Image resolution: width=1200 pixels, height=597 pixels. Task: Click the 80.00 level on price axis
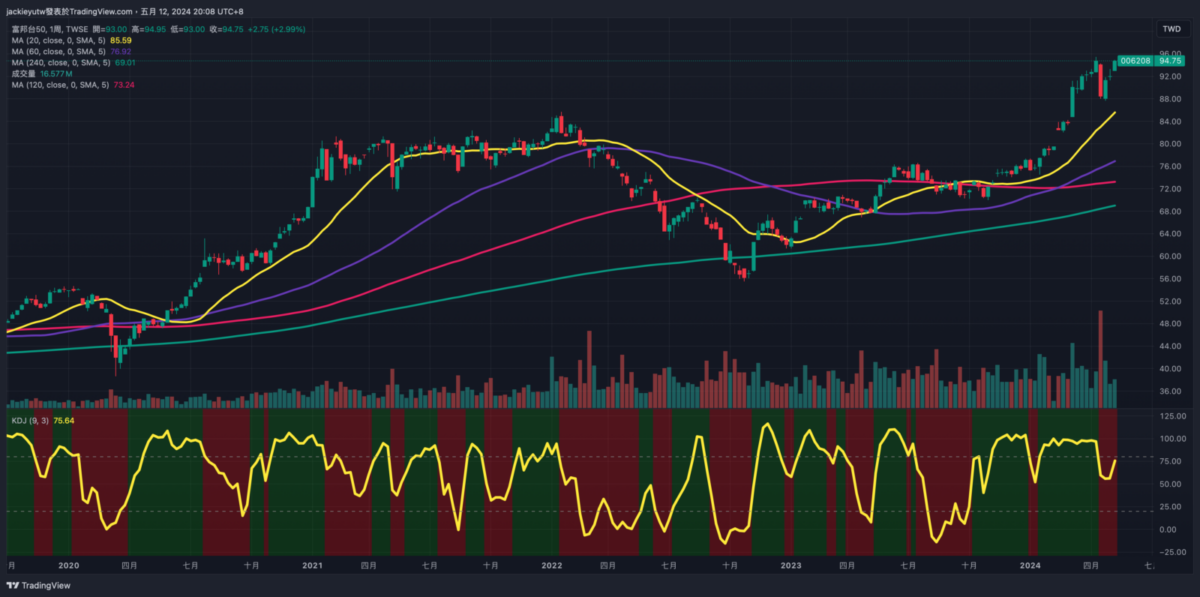1171,144
